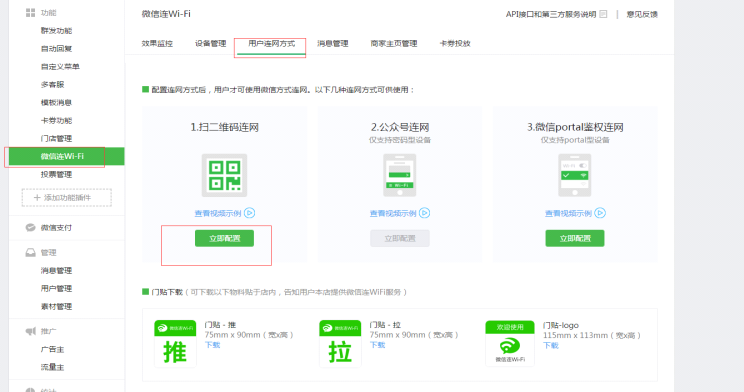744x392 pixels.
Task: Click the QR code icon for 扫二维码连网
Action: point(224,175)
